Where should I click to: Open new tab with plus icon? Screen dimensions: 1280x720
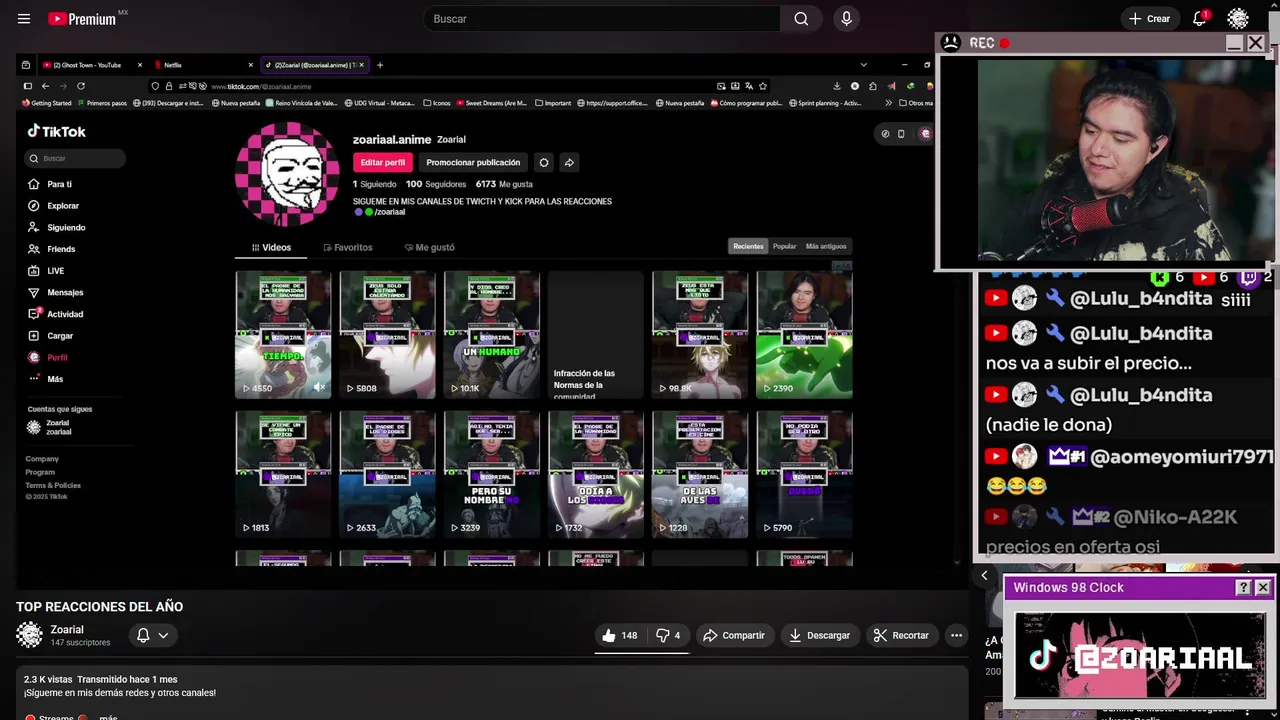coord(380,65)
